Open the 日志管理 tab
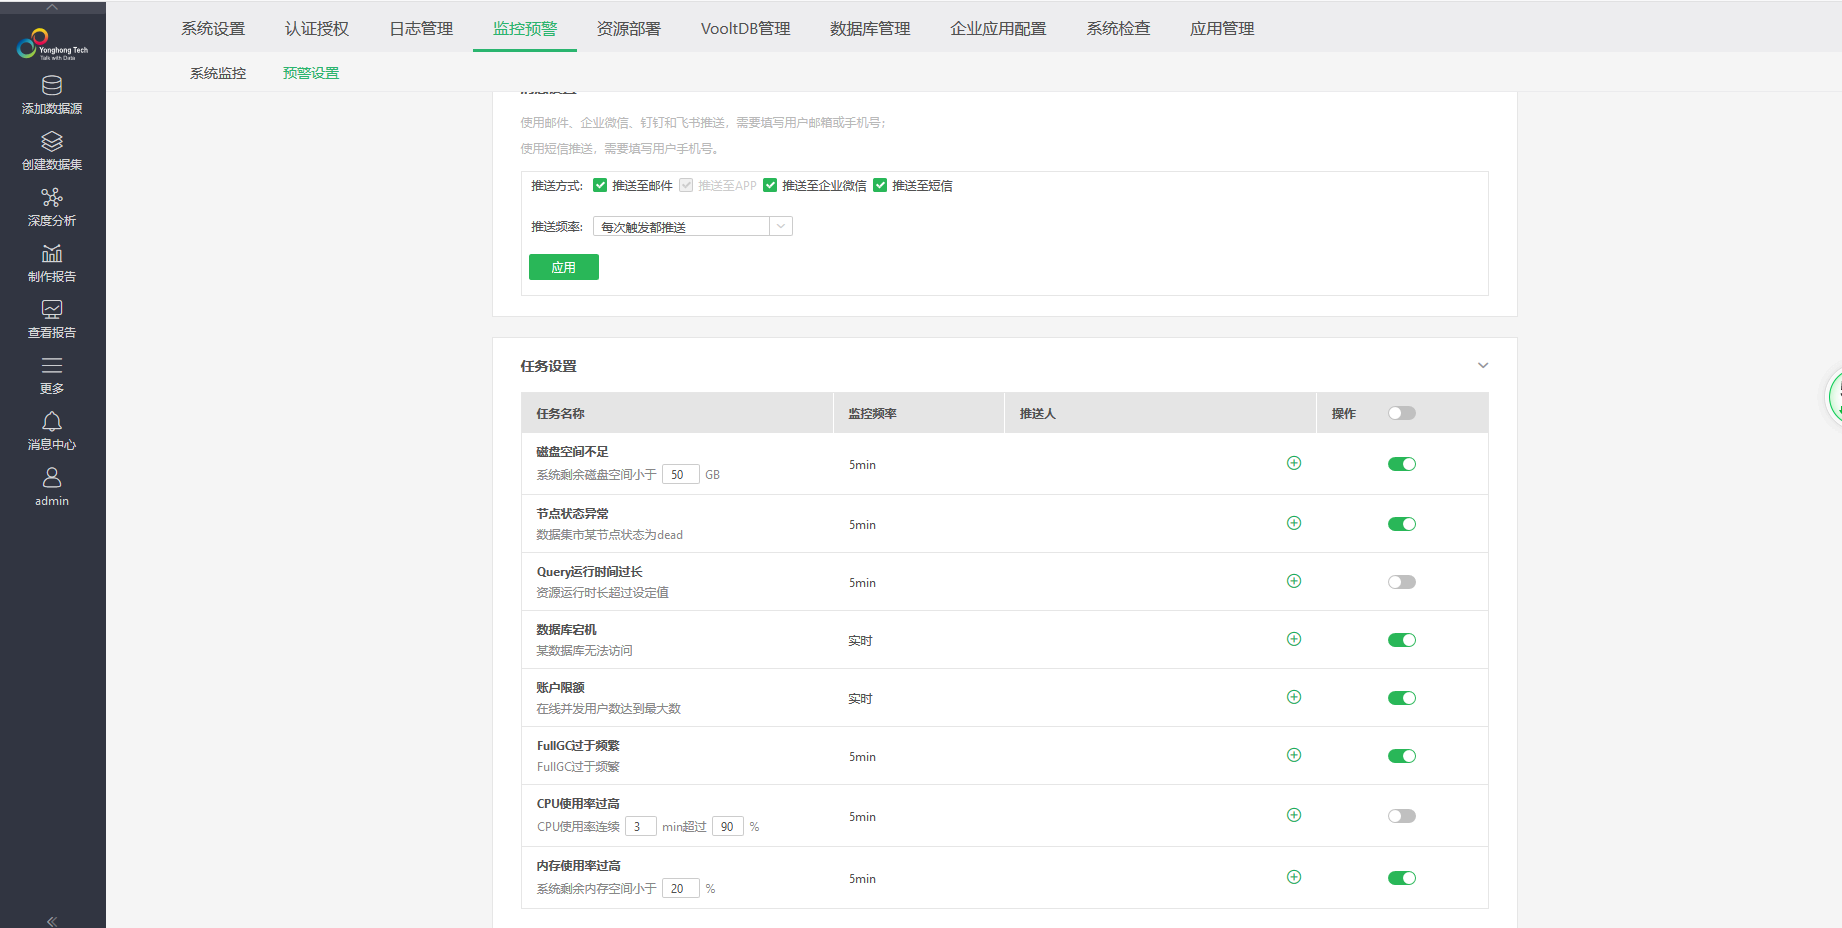Image resolution: width=1842 pixels, height=928 pixels. pos(421,28)
